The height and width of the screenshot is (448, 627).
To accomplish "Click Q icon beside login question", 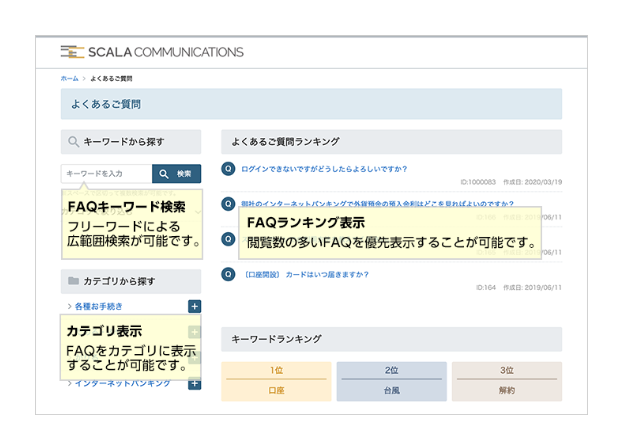I will [x=229, y=169].
